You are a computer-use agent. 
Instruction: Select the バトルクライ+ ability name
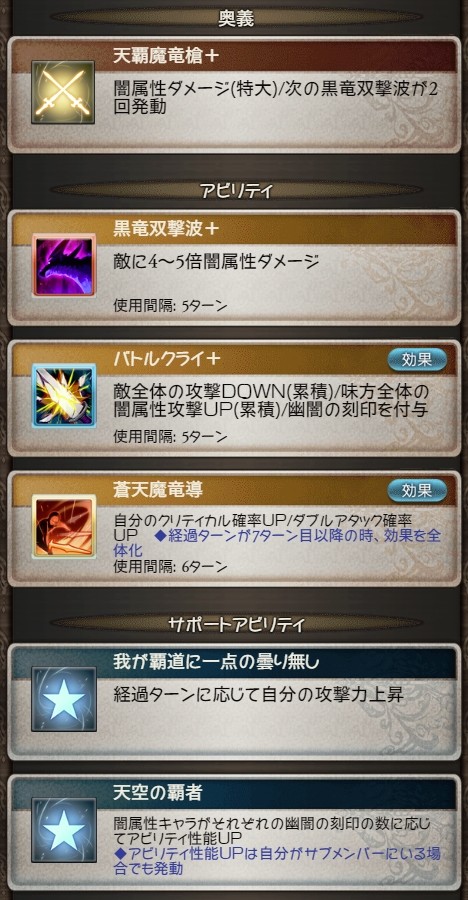[x=168, y=358]
